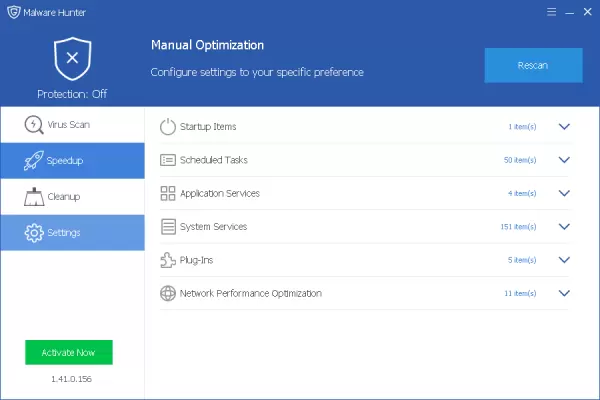
Task: Go to the Settings tab
Action: coord(72,232)
